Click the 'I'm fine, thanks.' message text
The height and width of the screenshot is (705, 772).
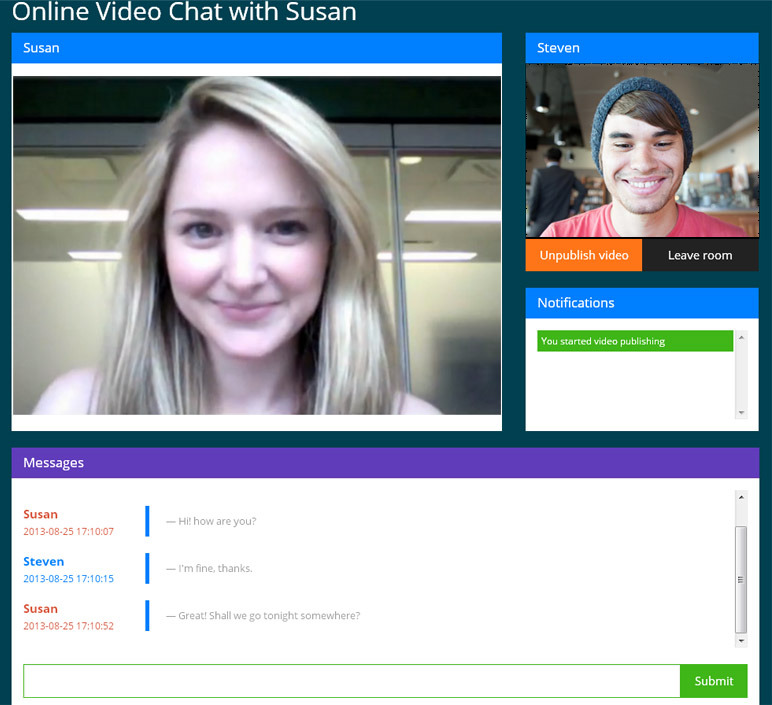tap(215, 568)
